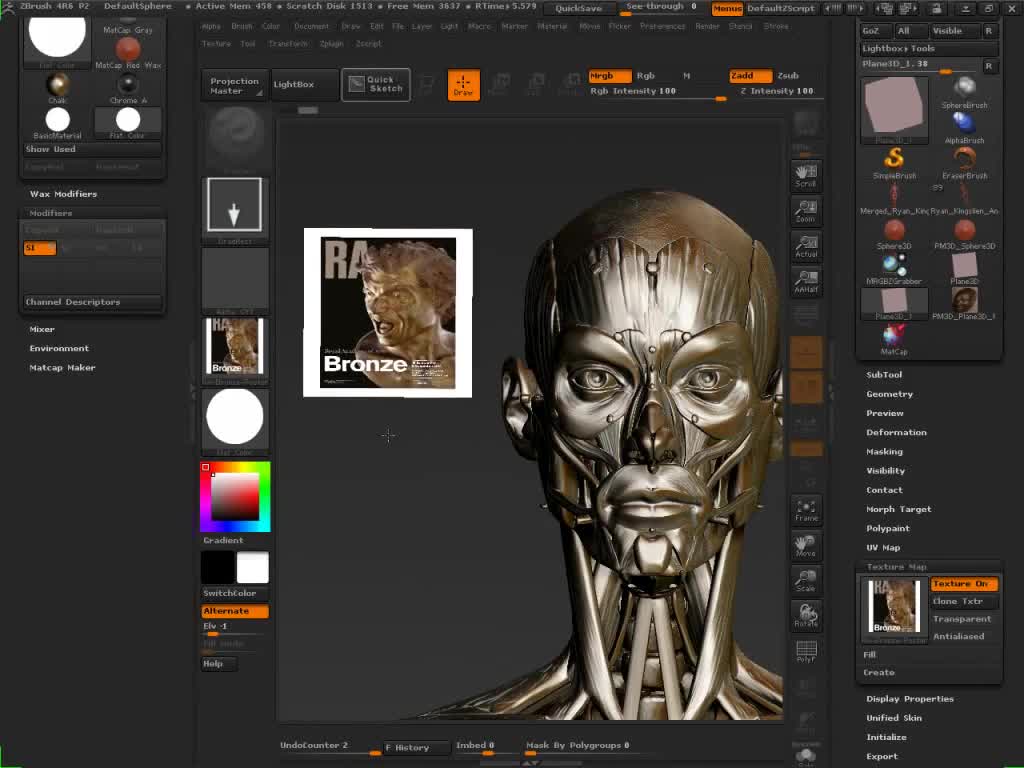Viewport: 1024px width, 768px height.
Task: Select the white secondary color swatch
Action: (x=252, y=567)
